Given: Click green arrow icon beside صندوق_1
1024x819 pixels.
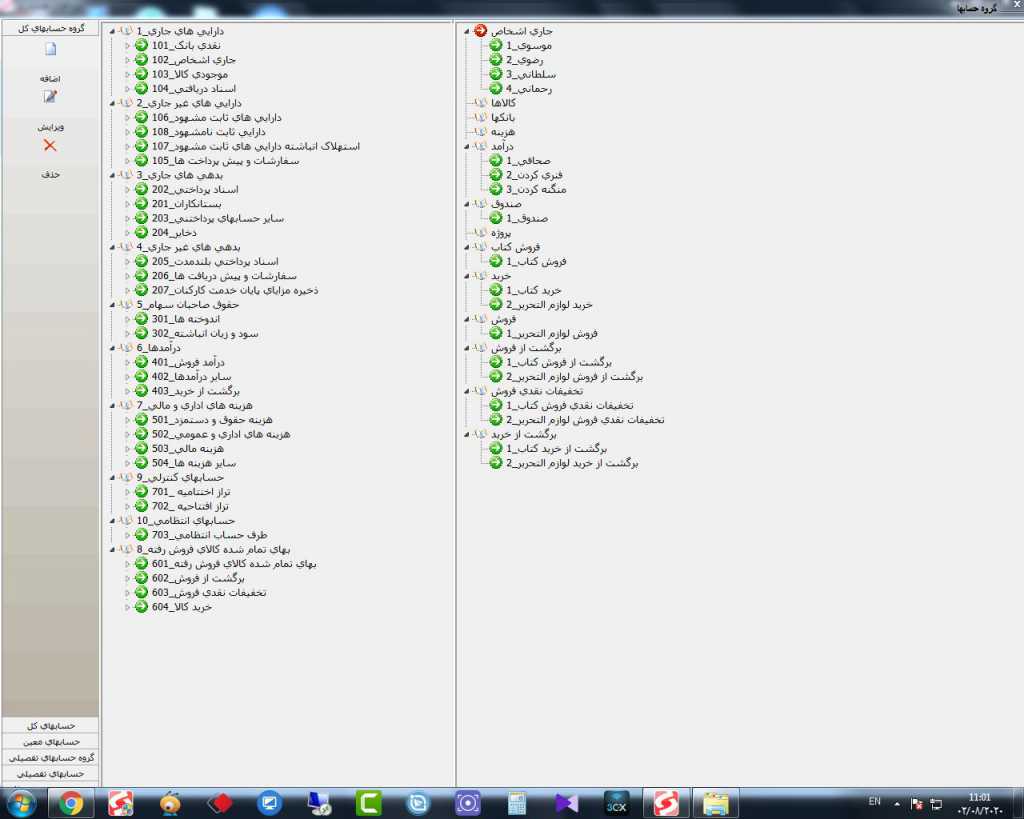Looking at the screenshot, I should tap(495, 218).
